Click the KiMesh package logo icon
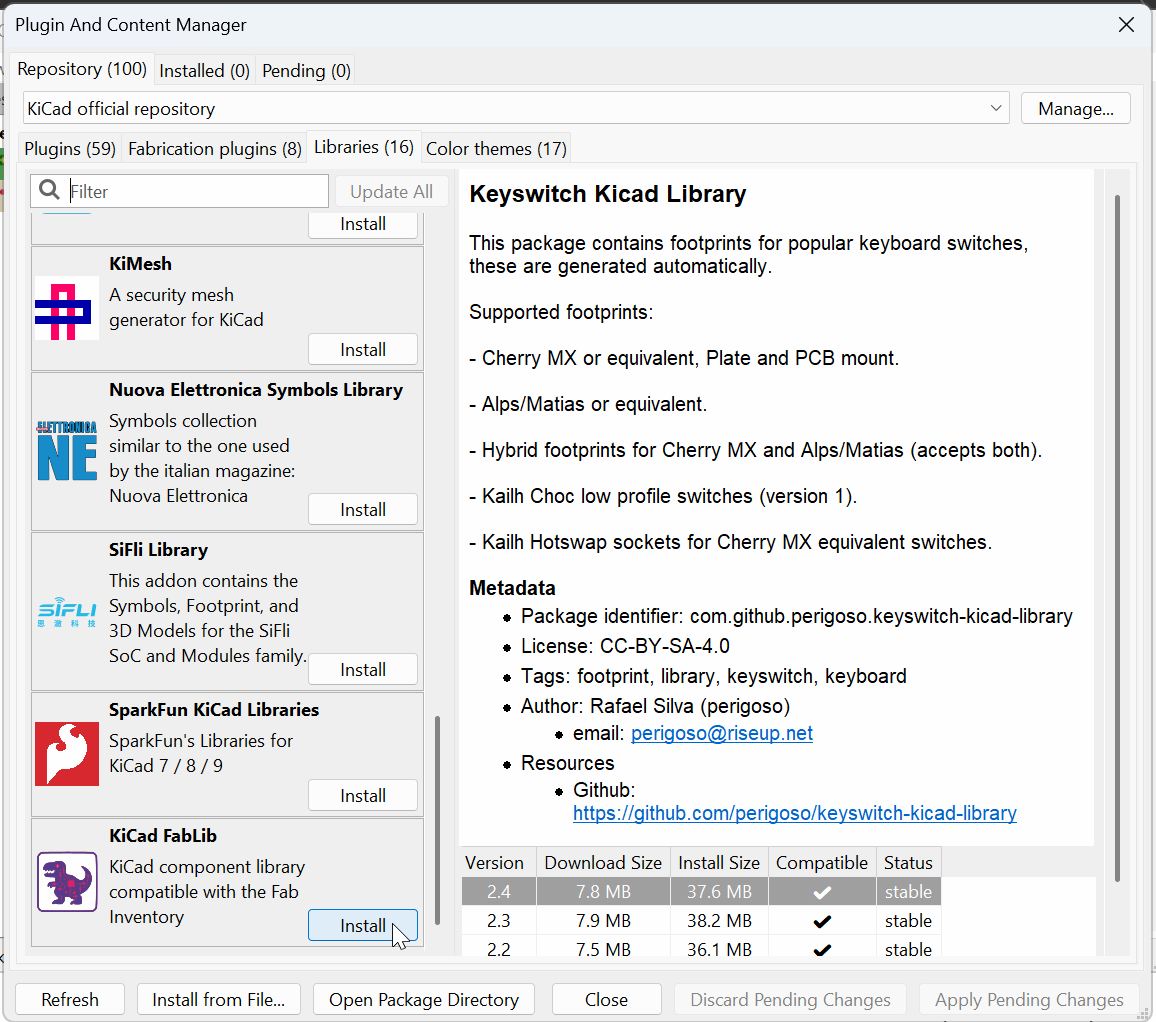The height and width of the screenshot is (1022, 1156). pyautogui.click(x=66, y=308)
